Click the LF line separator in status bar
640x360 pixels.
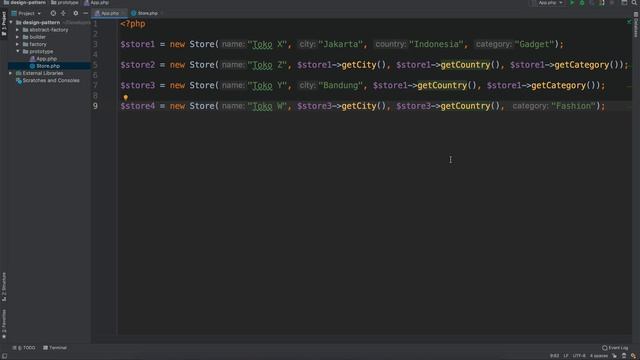566,356
